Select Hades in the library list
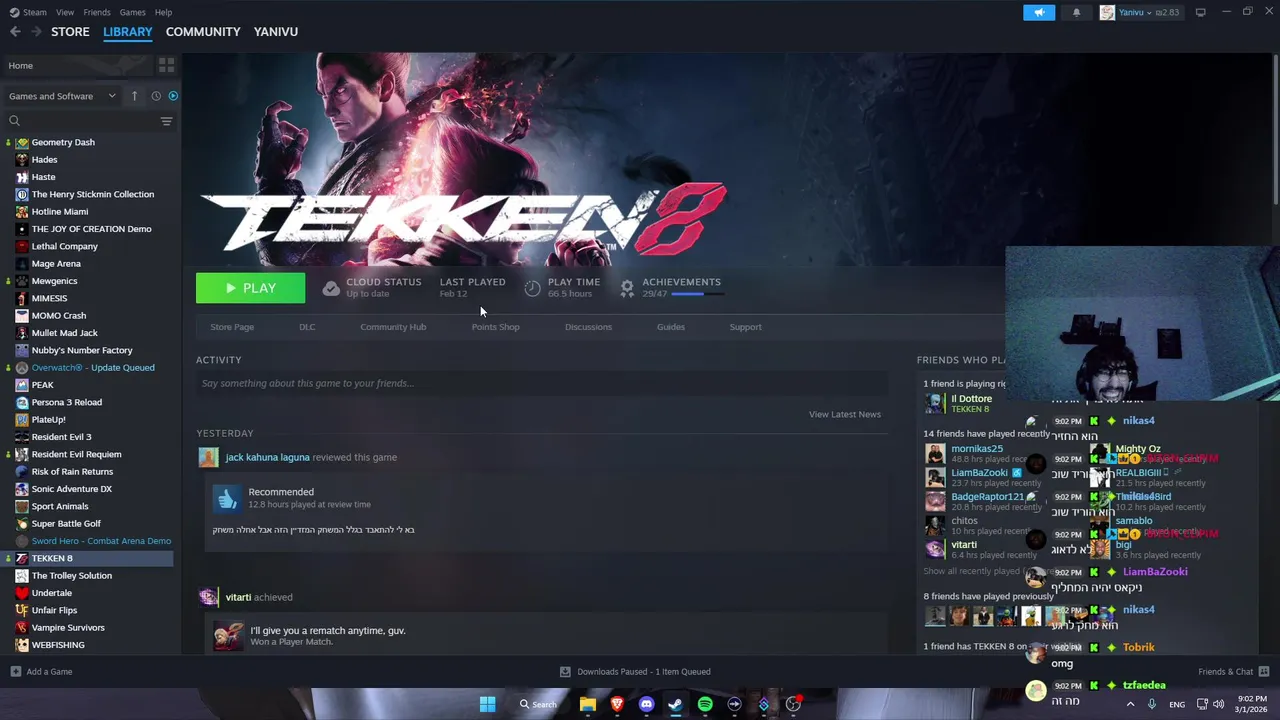1280x720 pixels. click(x=44, y=159)
